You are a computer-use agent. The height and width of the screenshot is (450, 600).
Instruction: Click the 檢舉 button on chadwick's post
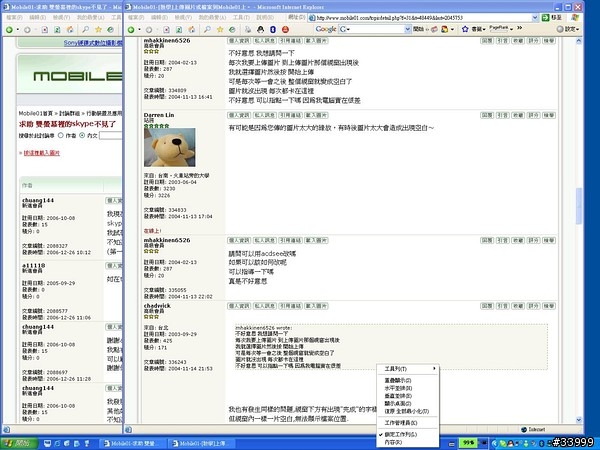pos(549,306)
